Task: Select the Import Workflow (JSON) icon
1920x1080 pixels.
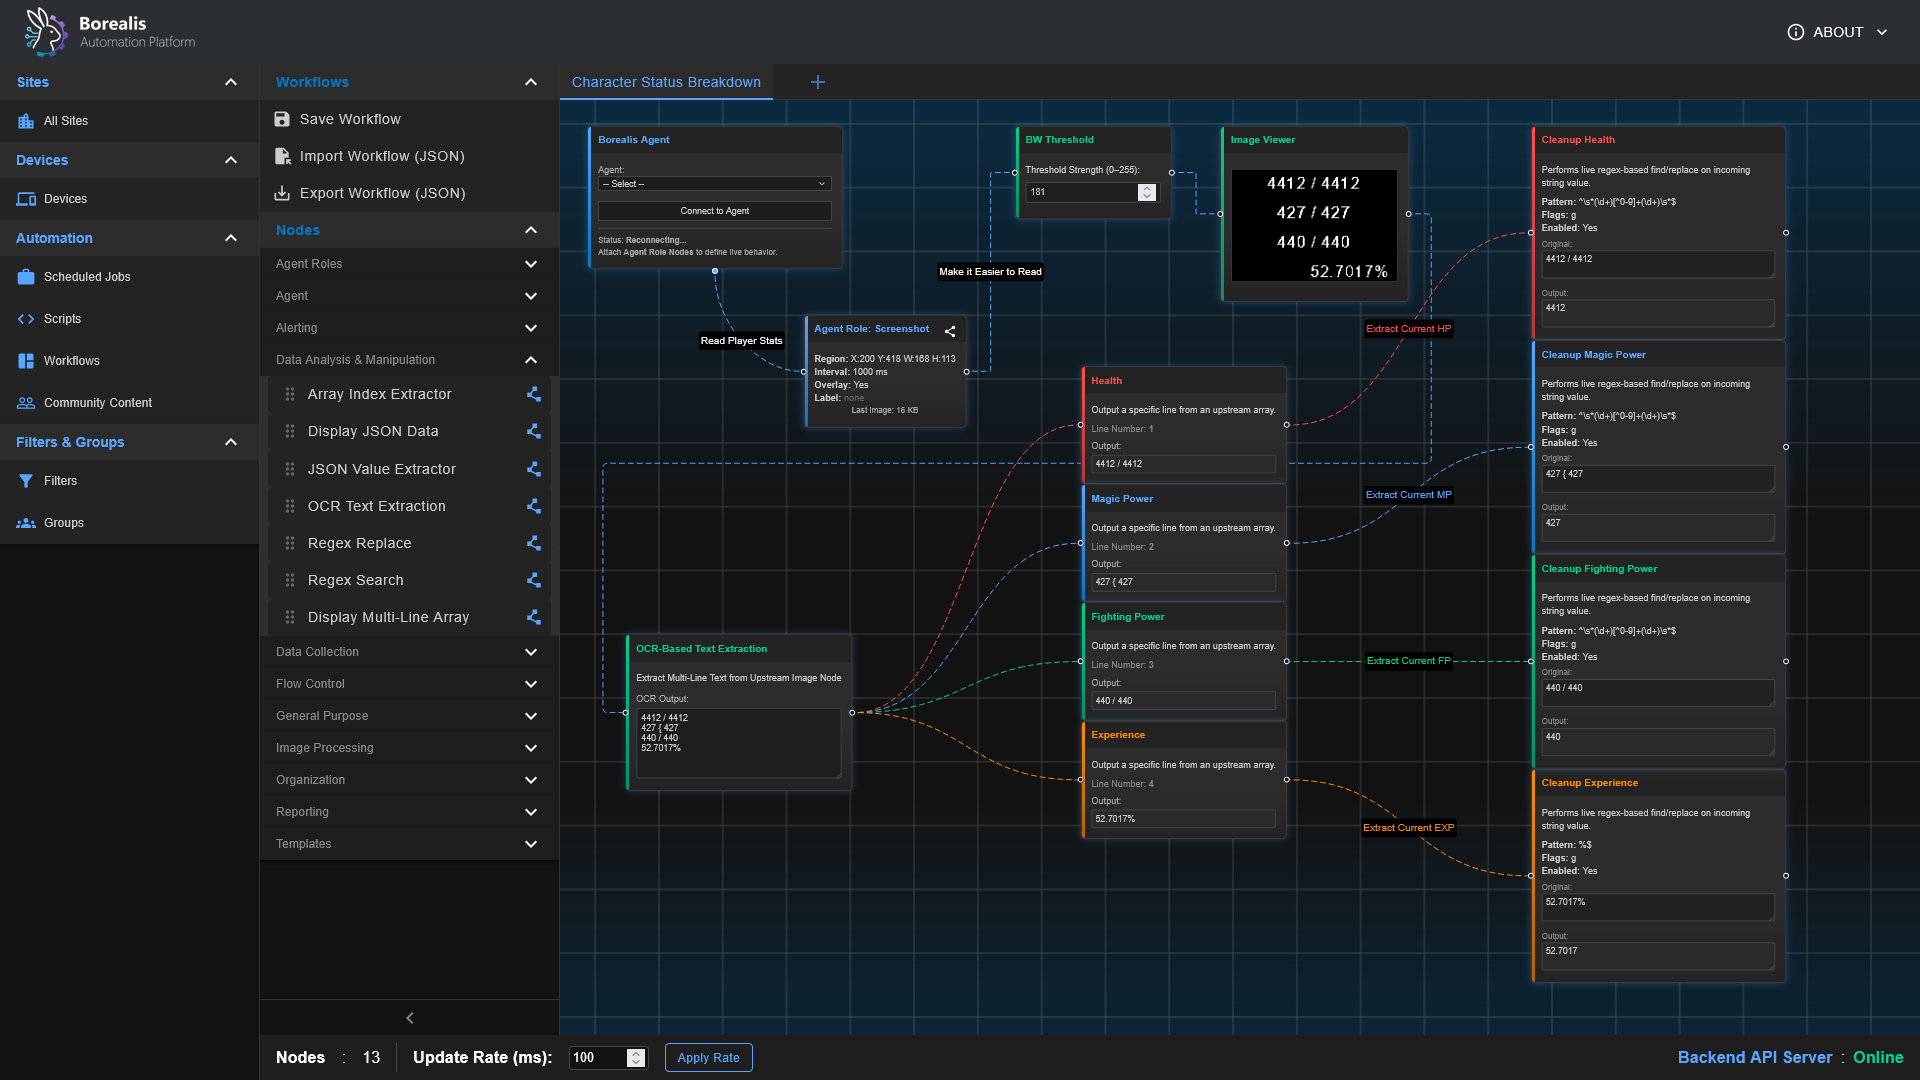Action: point(282,156)
